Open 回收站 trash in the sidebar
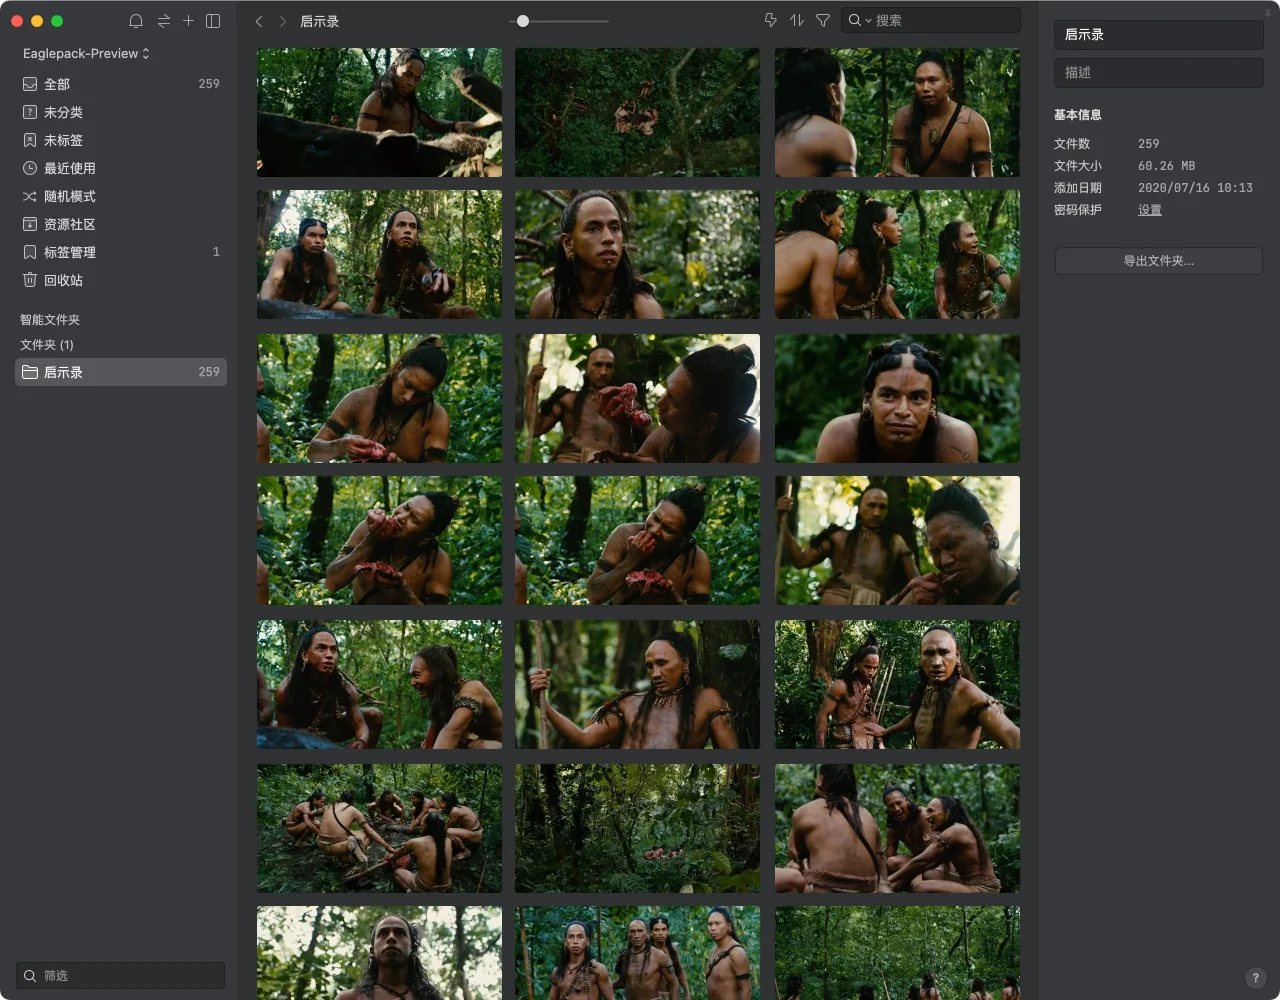The width and height of the screenshot is (1280, 1000). click(121, 280)
